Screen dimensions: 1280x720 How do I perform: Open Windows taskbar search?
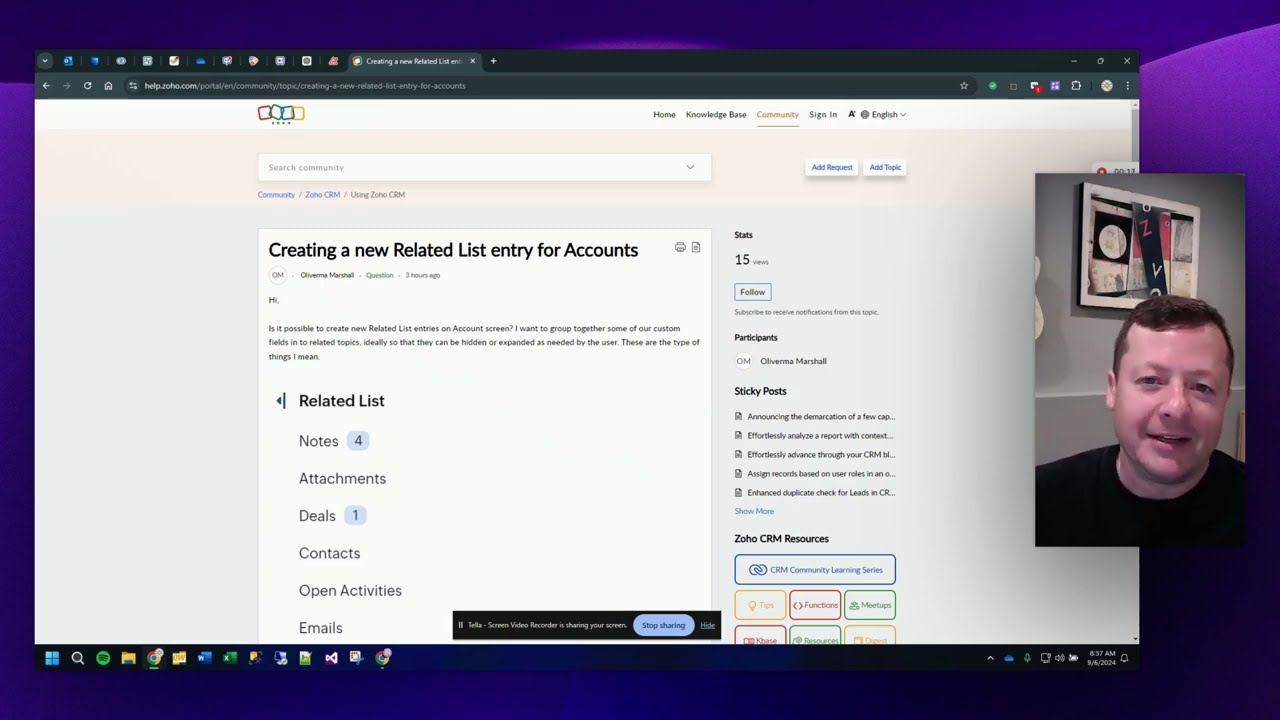click(77, 658)
